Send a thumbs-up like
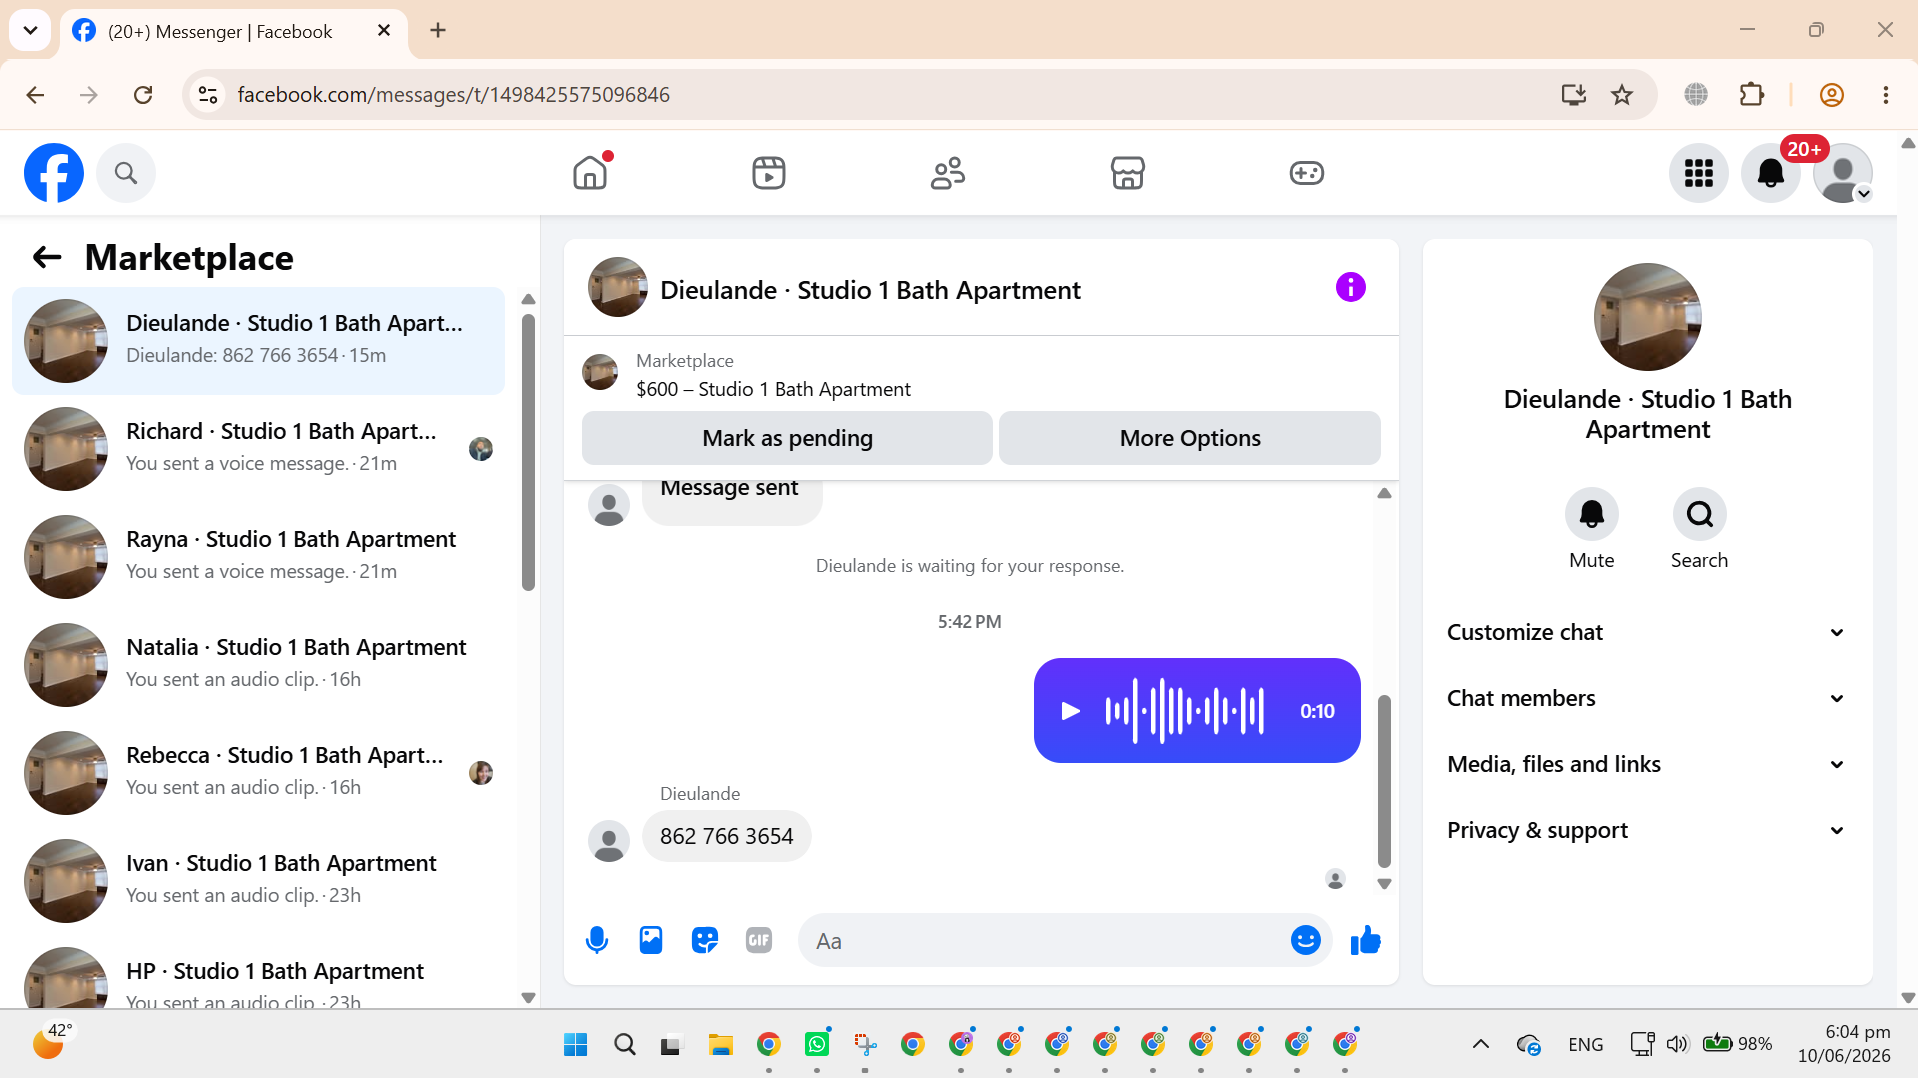 pos(1365,940)
